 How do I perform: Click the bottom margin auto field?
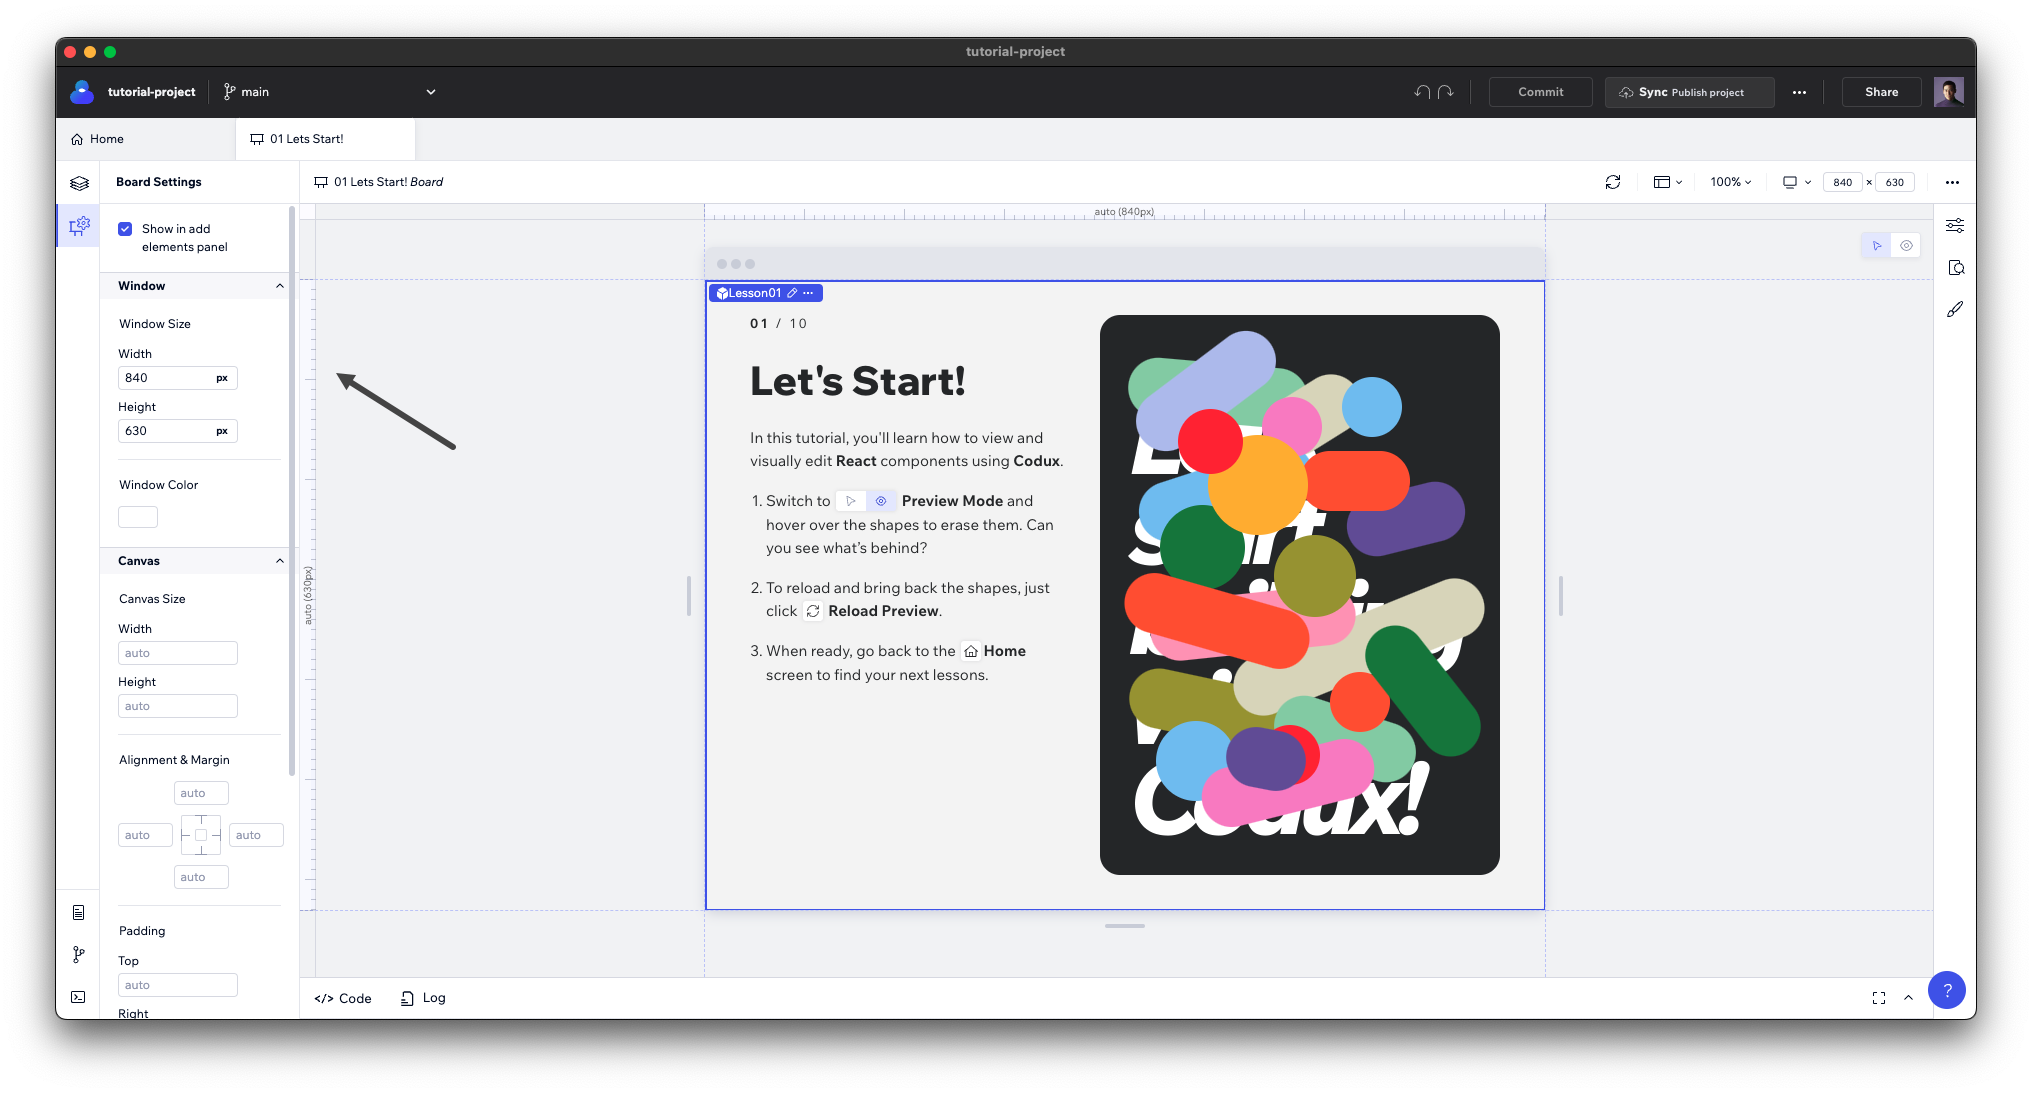(201, 877)
